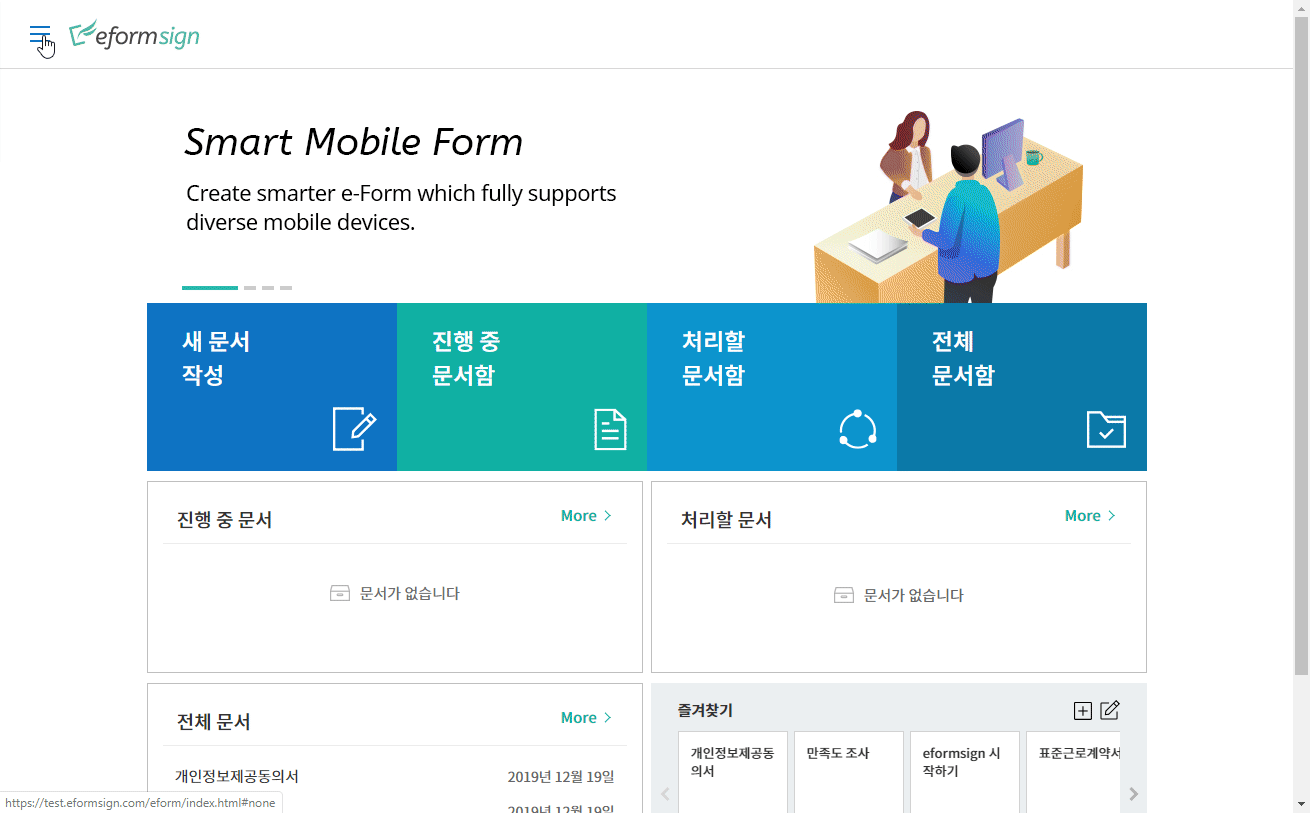The height and width of the screenshot is (813, 1310).
Task: Click the page vertical scrollbar thumb
Action: point(1301,346)
